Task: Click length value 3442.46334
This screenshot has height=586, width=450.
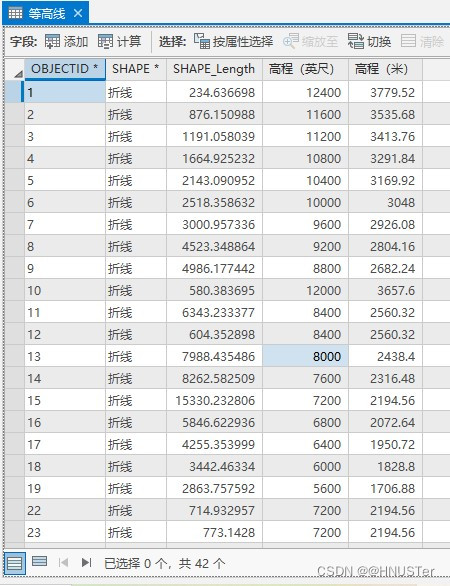Action: 222,466
